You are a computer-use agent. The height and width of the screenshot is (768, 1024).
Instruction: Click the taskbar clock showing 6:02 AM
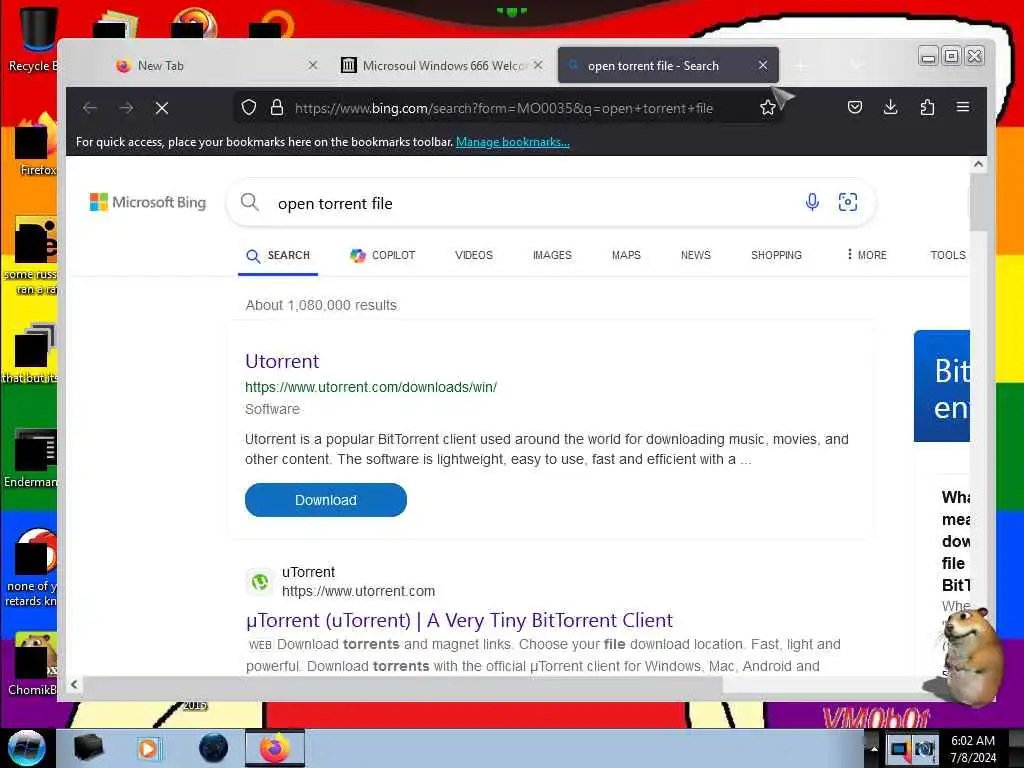coord(973,748)
